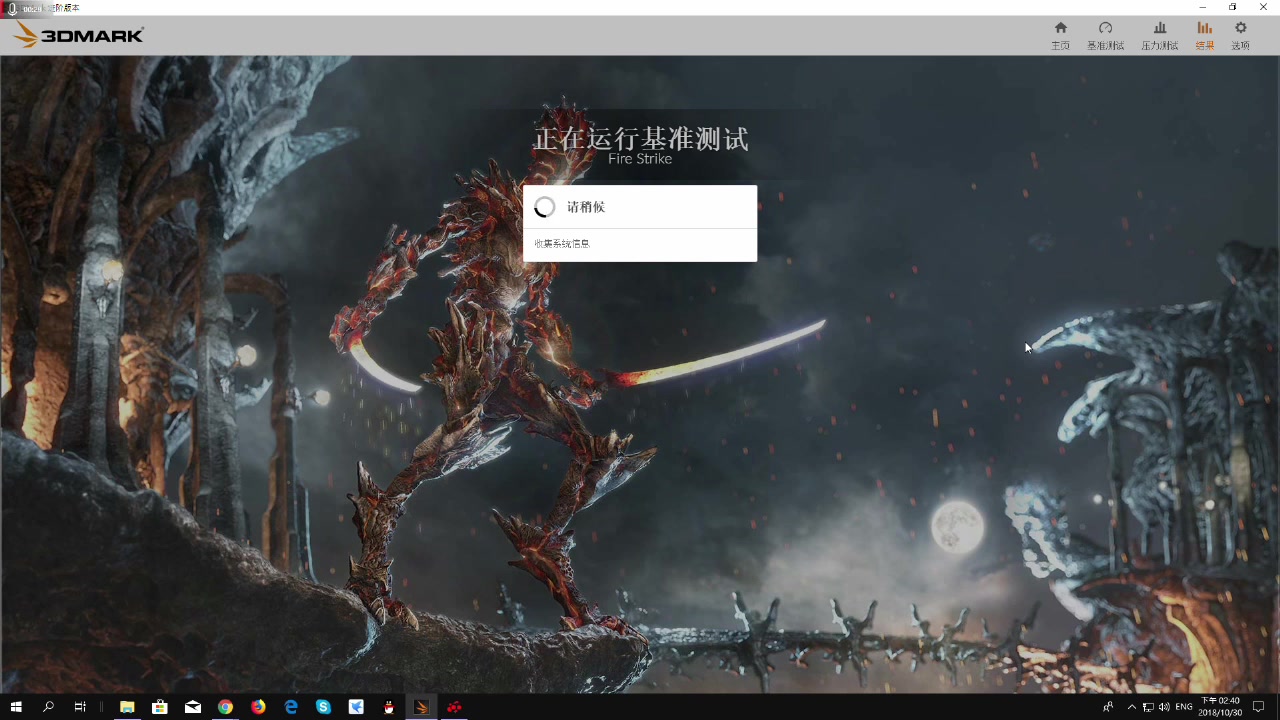Image resolution: width=1280 pixels, height=720 pixels.
Task: Open QQ penguin app on taskbar
Action: pos(389,707)
